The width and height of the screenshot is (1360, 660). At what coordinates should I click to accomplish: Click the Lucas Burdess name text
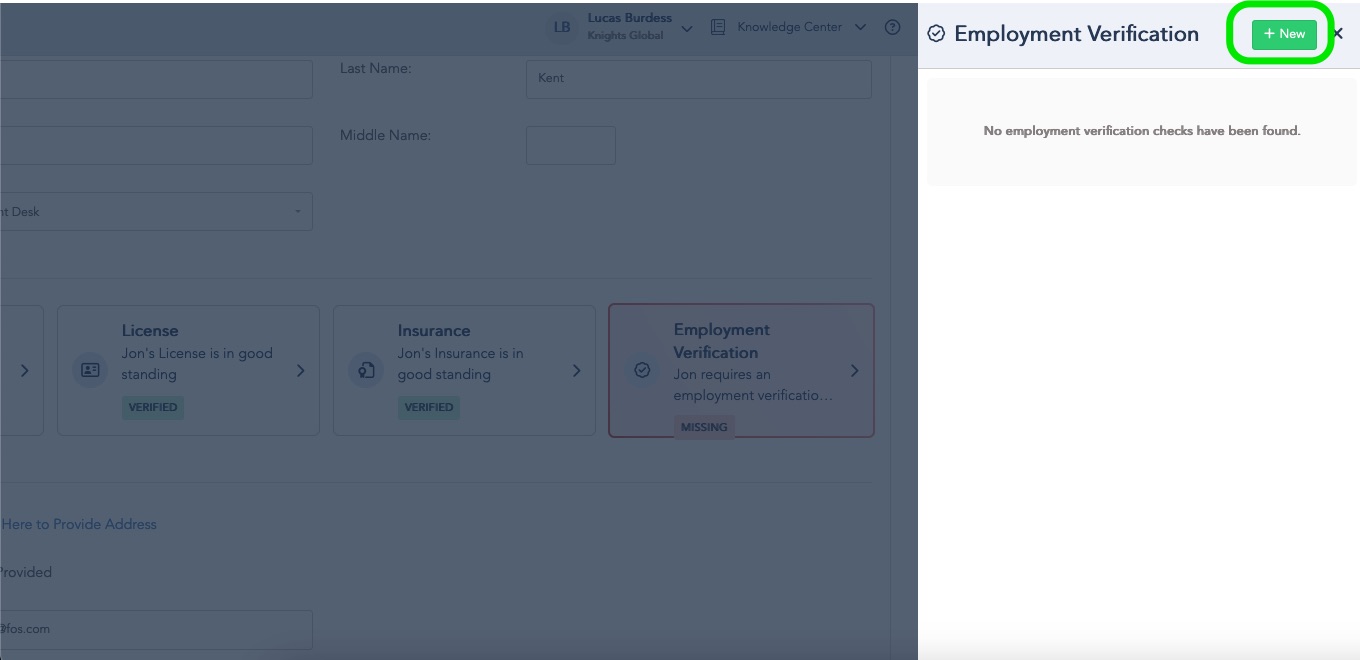point(630,18)
